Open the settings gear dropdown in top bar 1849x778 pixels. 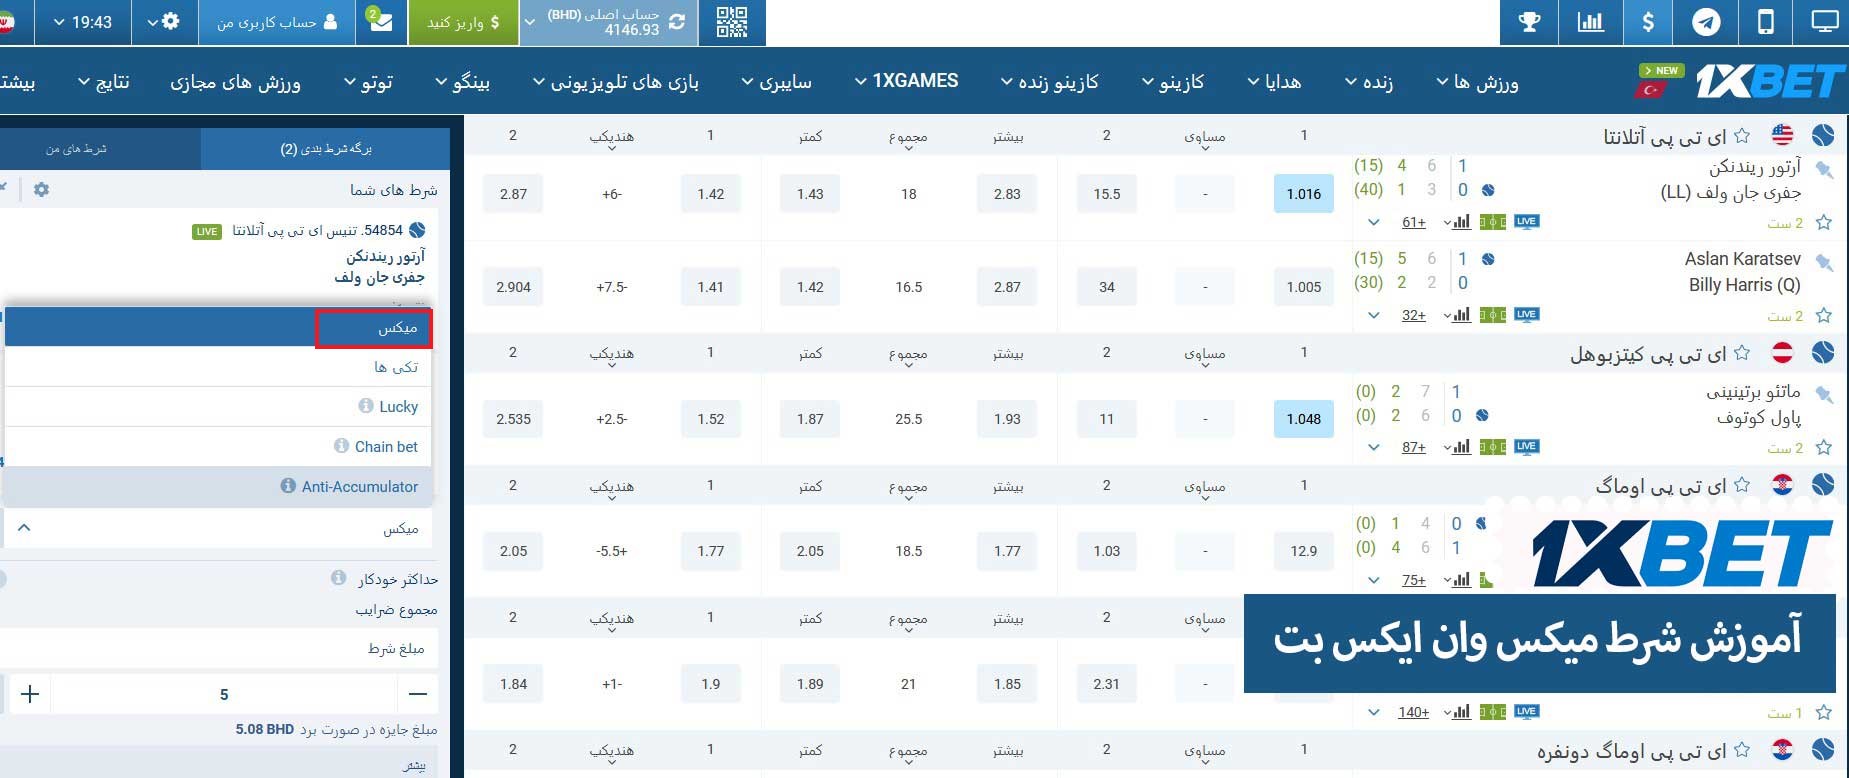164,22
